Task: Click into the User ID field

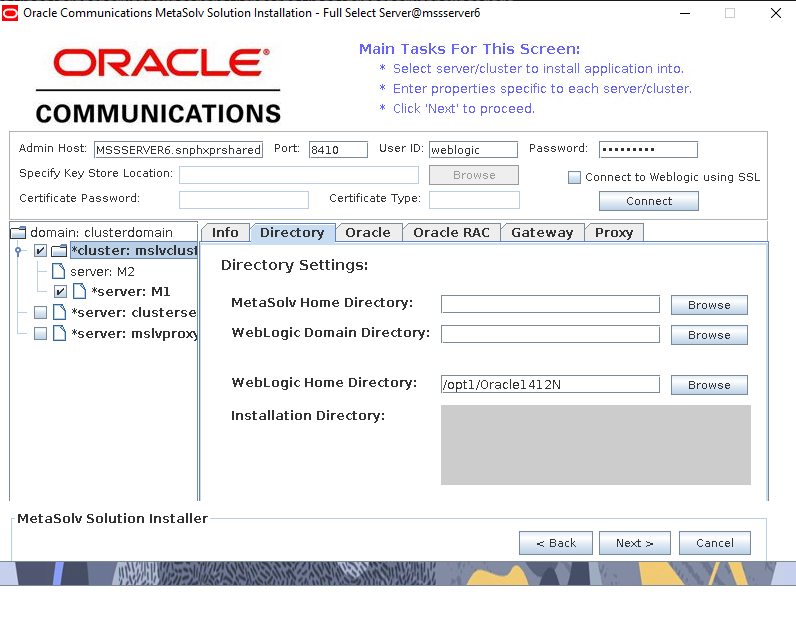Action: click(x=473, y=150)
